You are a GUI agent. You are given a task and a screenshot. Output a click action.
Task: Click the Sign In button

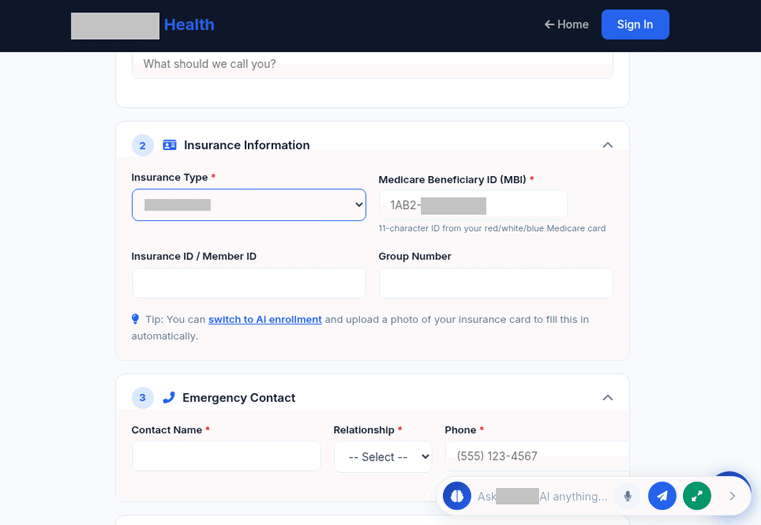pos(635,24)
